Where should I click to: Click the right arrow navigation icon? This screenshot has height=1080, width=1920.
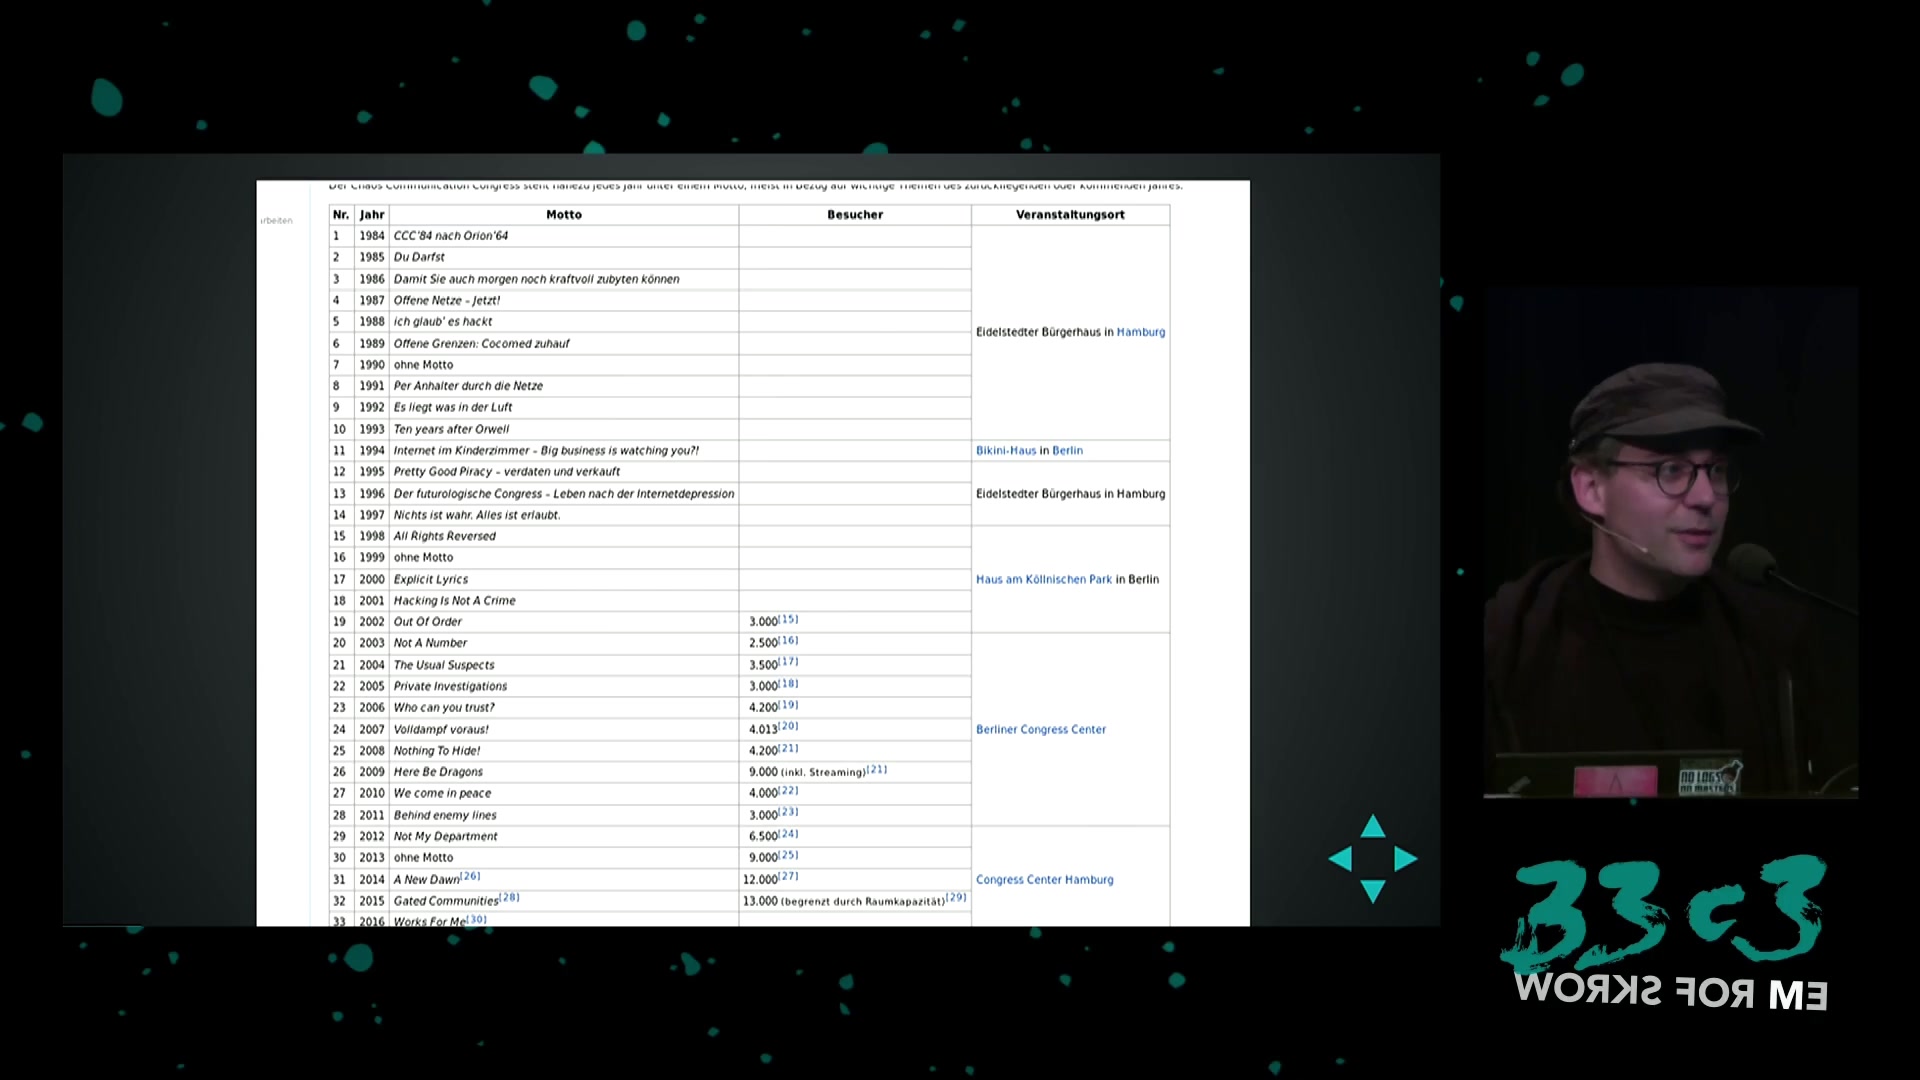[1405, 859]
